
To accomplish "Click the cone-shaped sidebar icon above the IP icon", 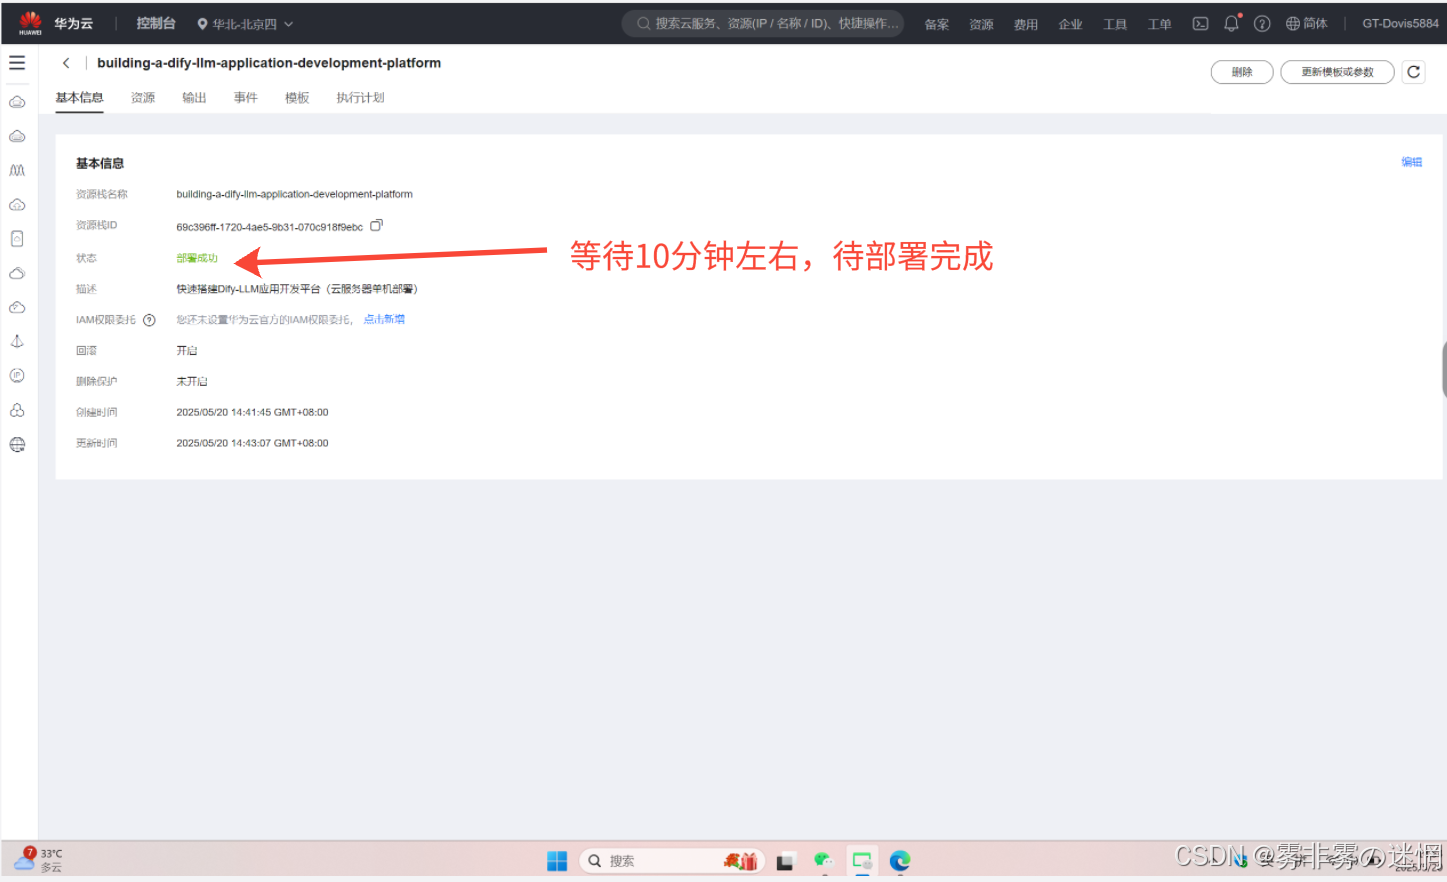I will pyautogui.click(x=17, y=341).
